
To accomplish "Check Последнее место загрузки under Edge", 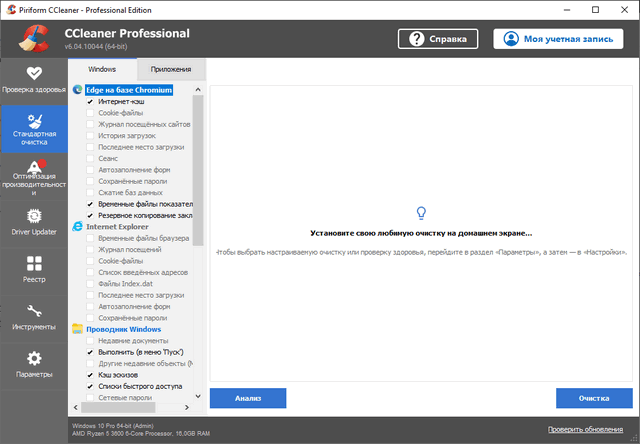I will 90,147.
